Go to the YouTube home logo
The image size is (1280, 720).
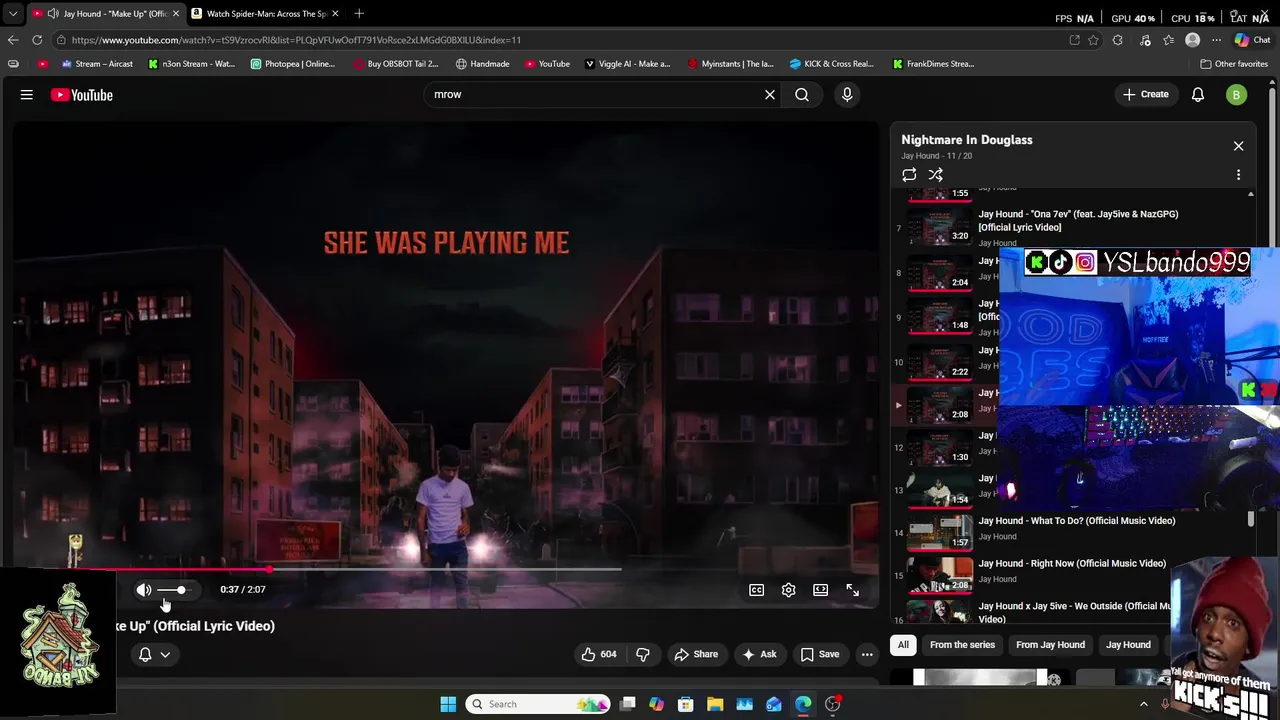pos(82,95)
